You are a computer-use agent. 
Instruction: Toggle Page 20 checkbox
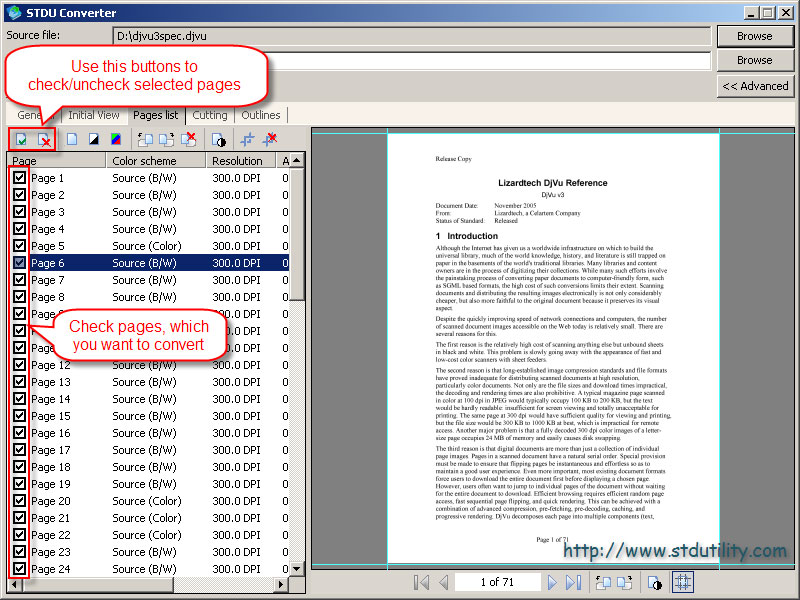click(x=19, y=501)
